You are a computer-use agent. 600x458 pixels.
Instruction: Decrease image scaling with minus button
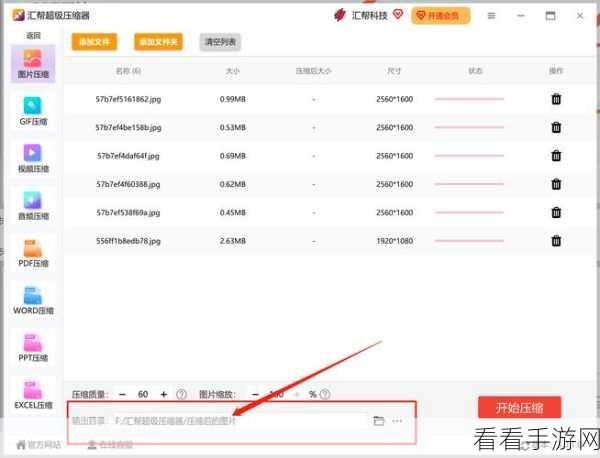click(256, 394)
